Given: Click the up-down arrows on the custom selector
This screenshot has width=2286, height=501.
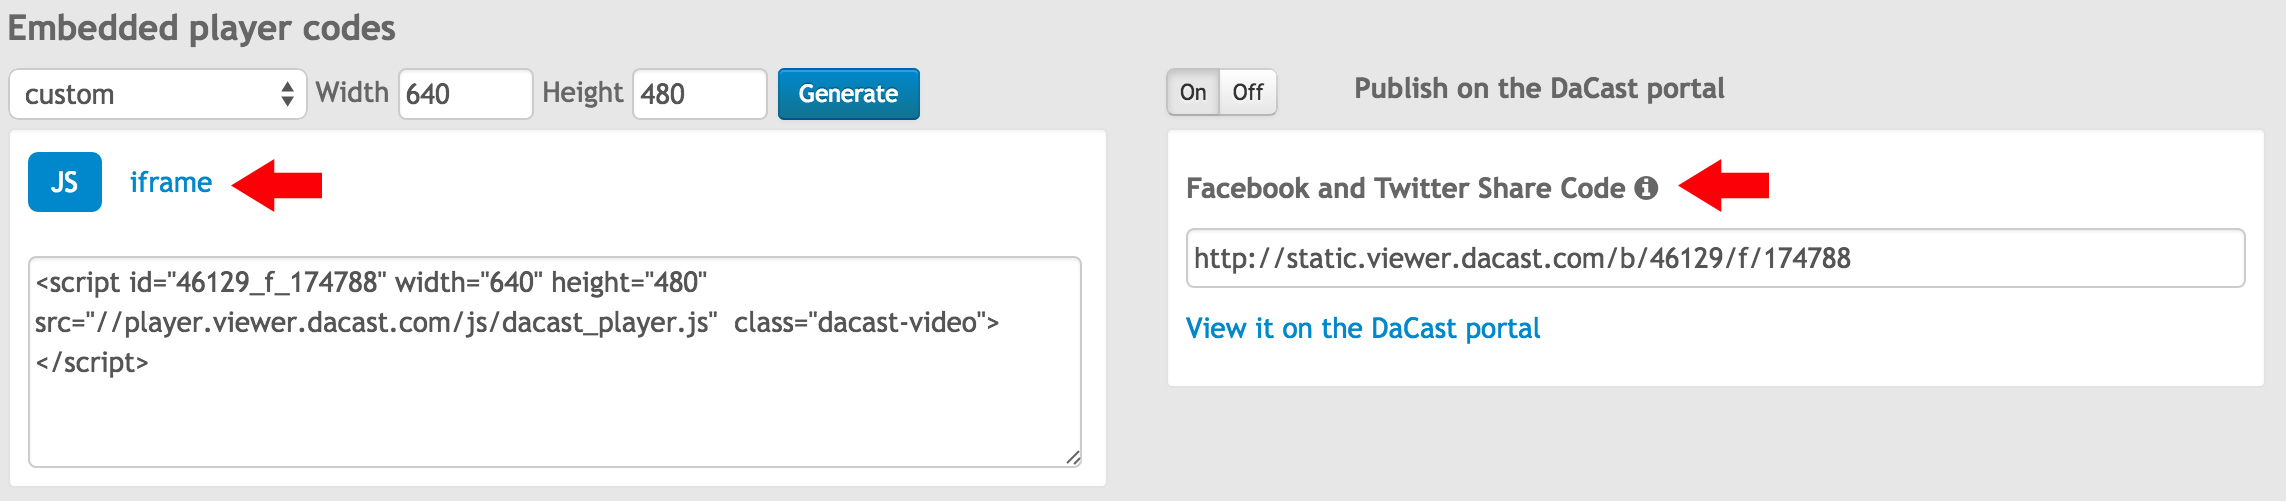Looking at the screenshot, I should [x=287, y=94].
